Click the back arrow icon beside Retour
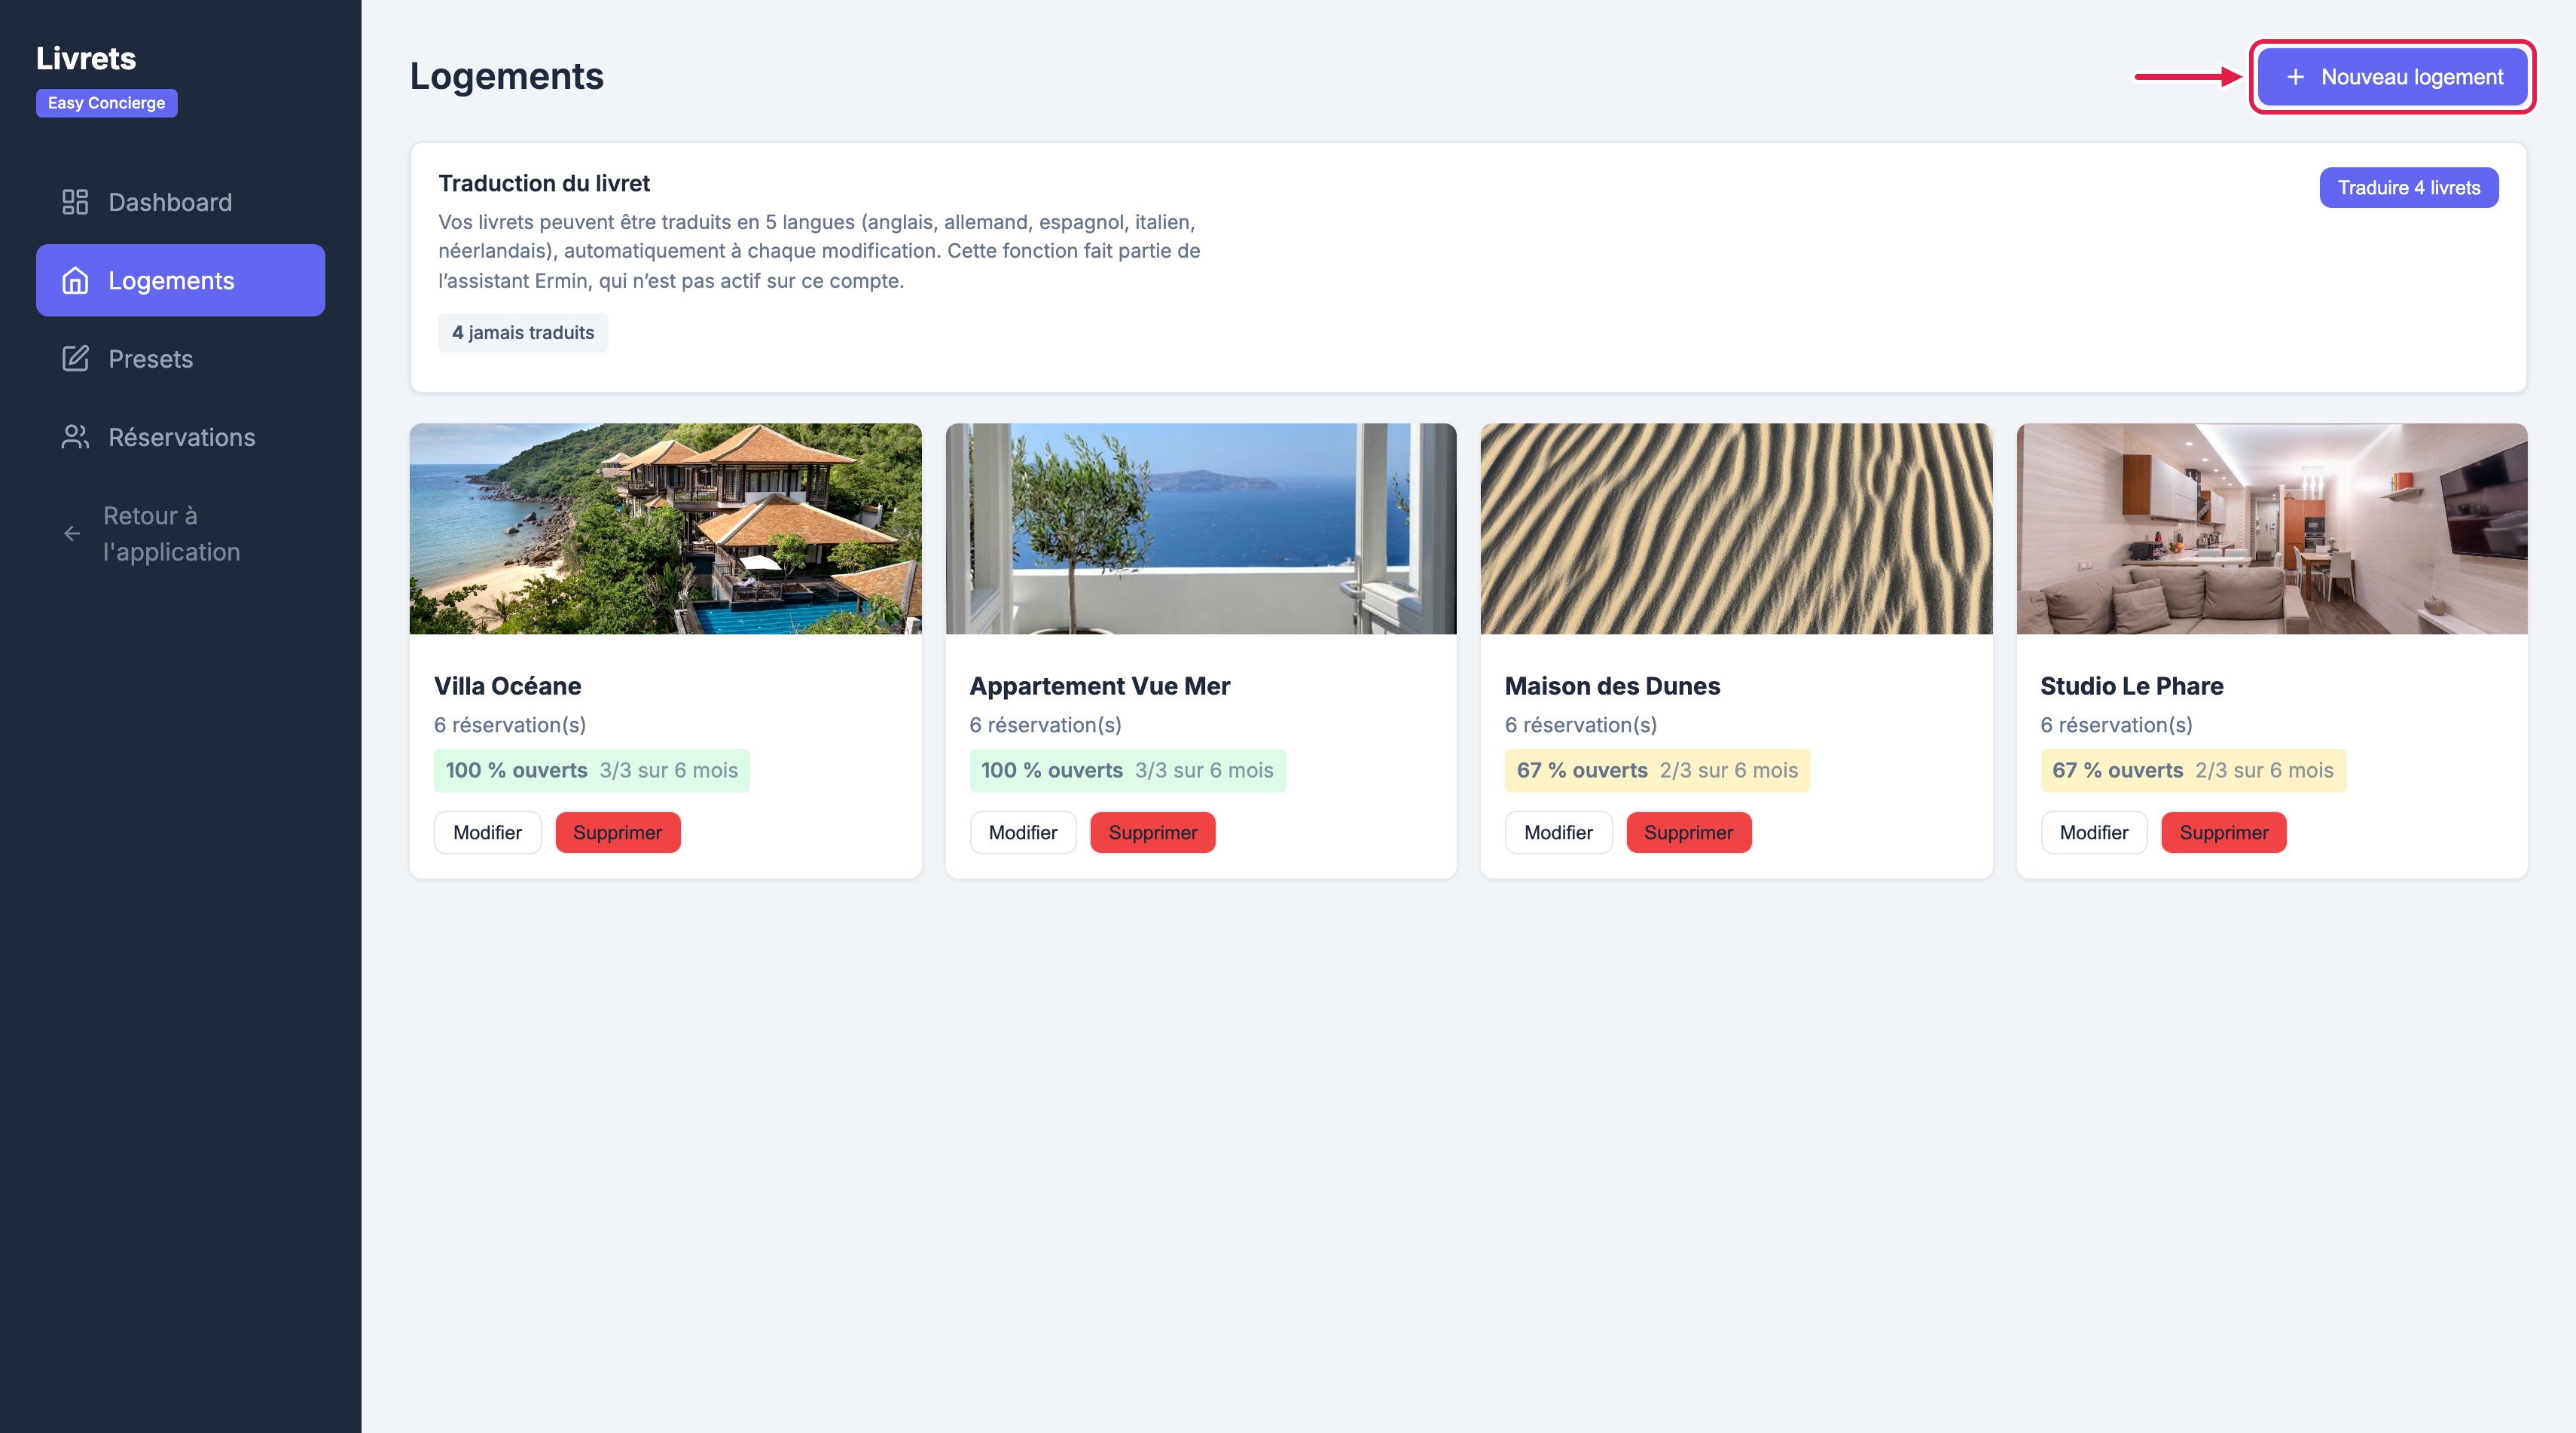Viewport: 2576px width, 1433px height. (72, 534)
